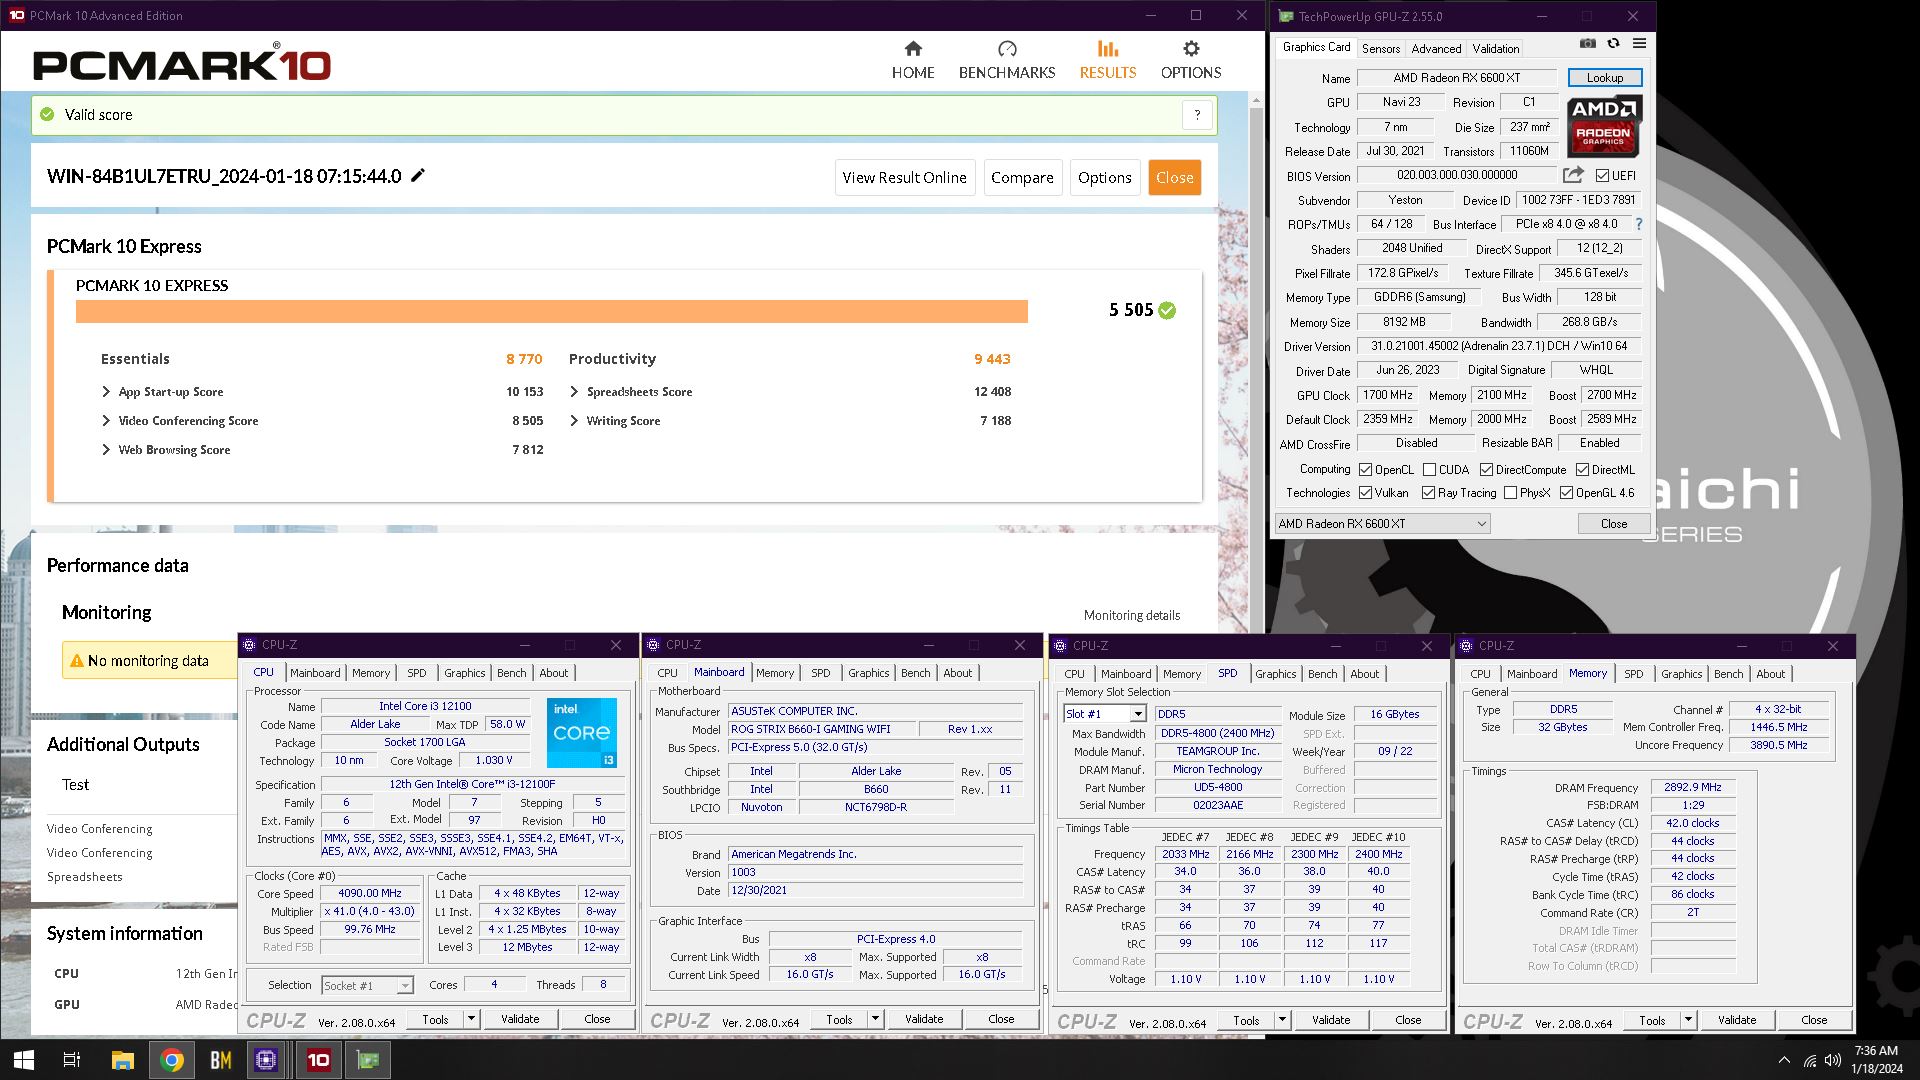Open About tab in Memory CPU-Z window
The height and width of the screenshot is (1080, 1920).
pos(1770,674)
